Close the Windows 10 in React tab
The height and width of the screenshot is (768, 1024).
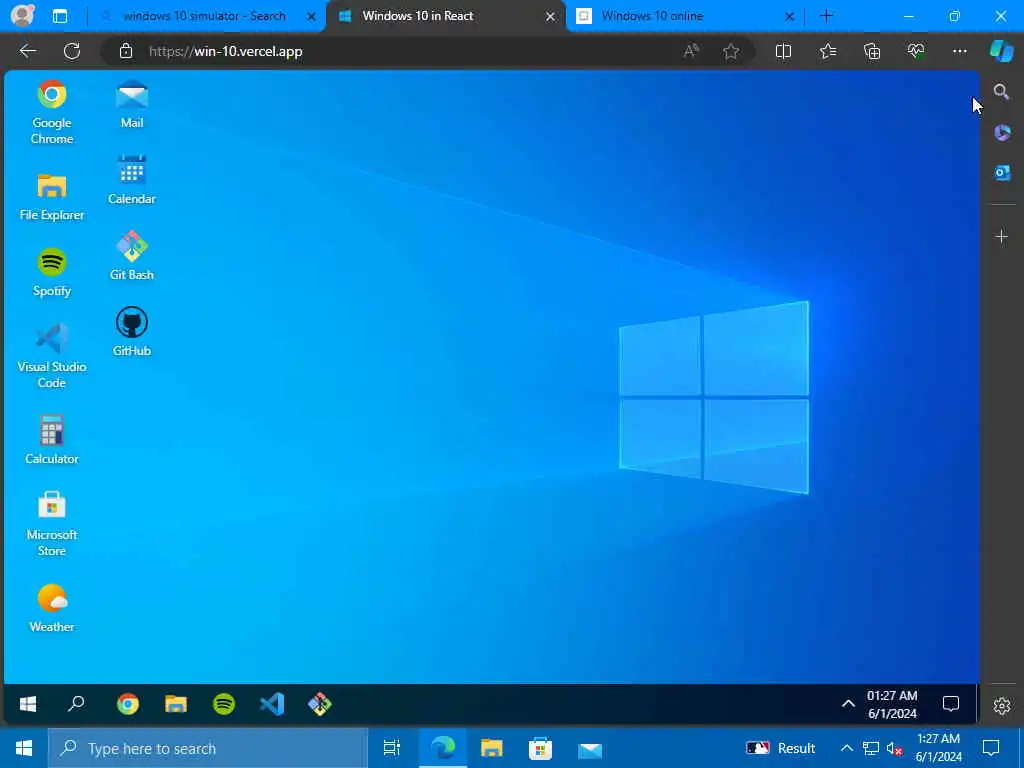click(x=551, y=16)
